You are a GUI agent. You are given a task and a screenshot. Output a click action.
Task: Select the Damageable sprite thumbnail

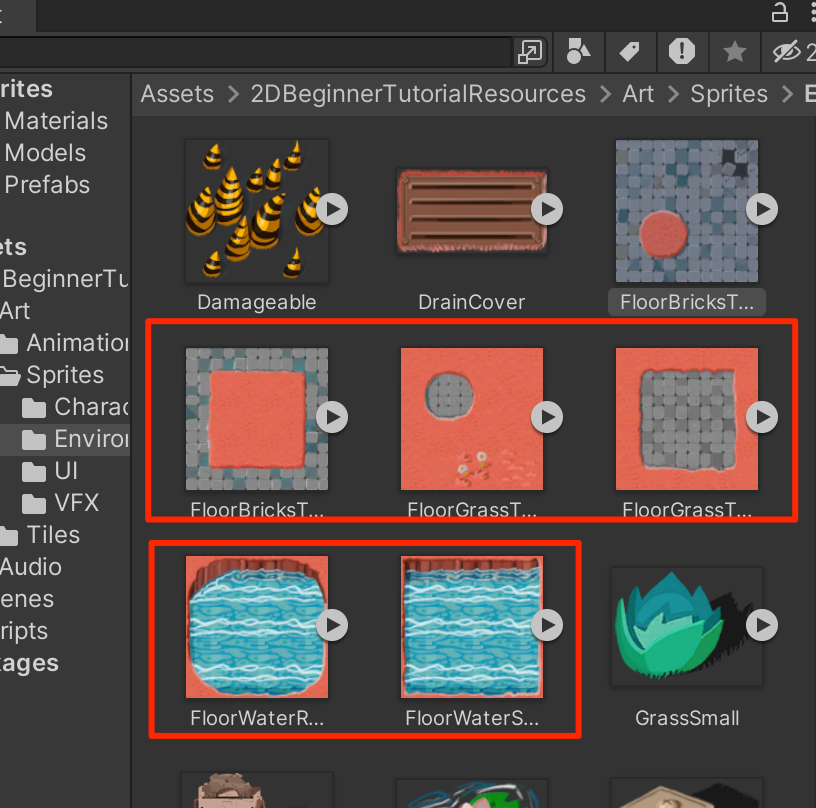click(257, 211)
